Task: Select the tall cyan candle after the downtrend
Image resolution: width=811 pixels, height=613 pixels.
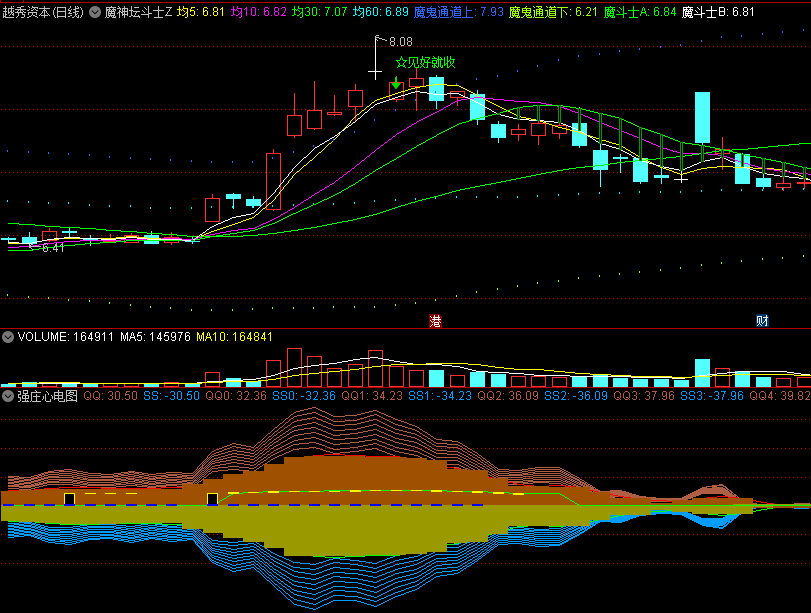Action: click(x=702, y=118)
